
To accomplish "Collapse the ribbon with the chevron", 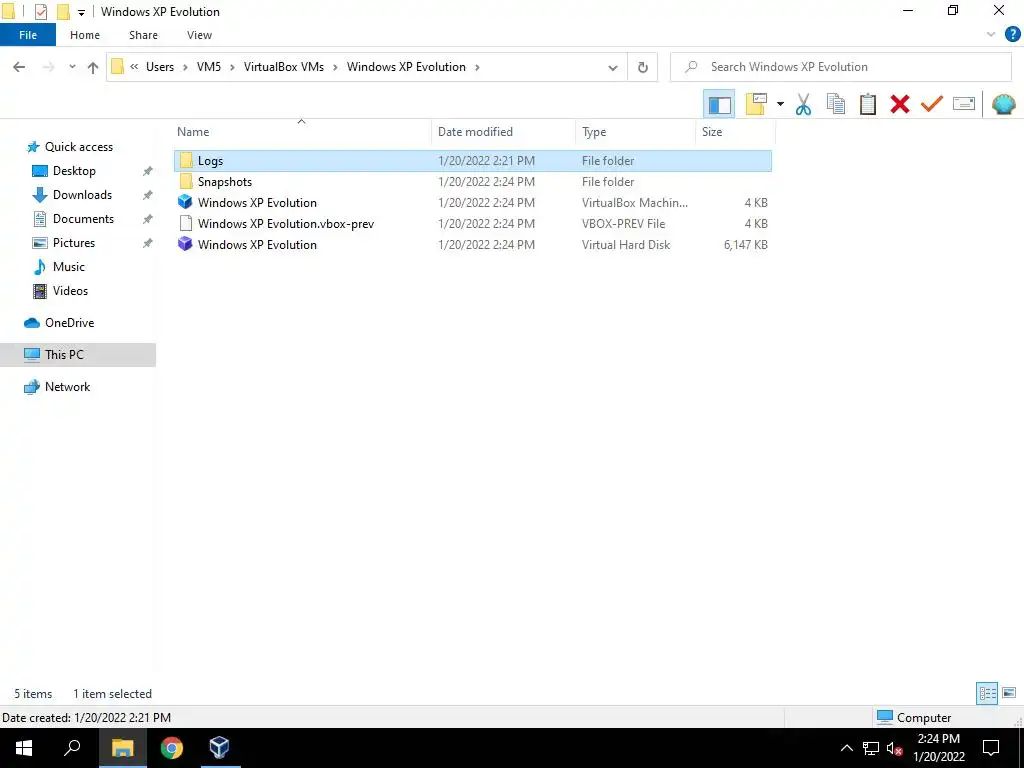I will tap(991, 35).
